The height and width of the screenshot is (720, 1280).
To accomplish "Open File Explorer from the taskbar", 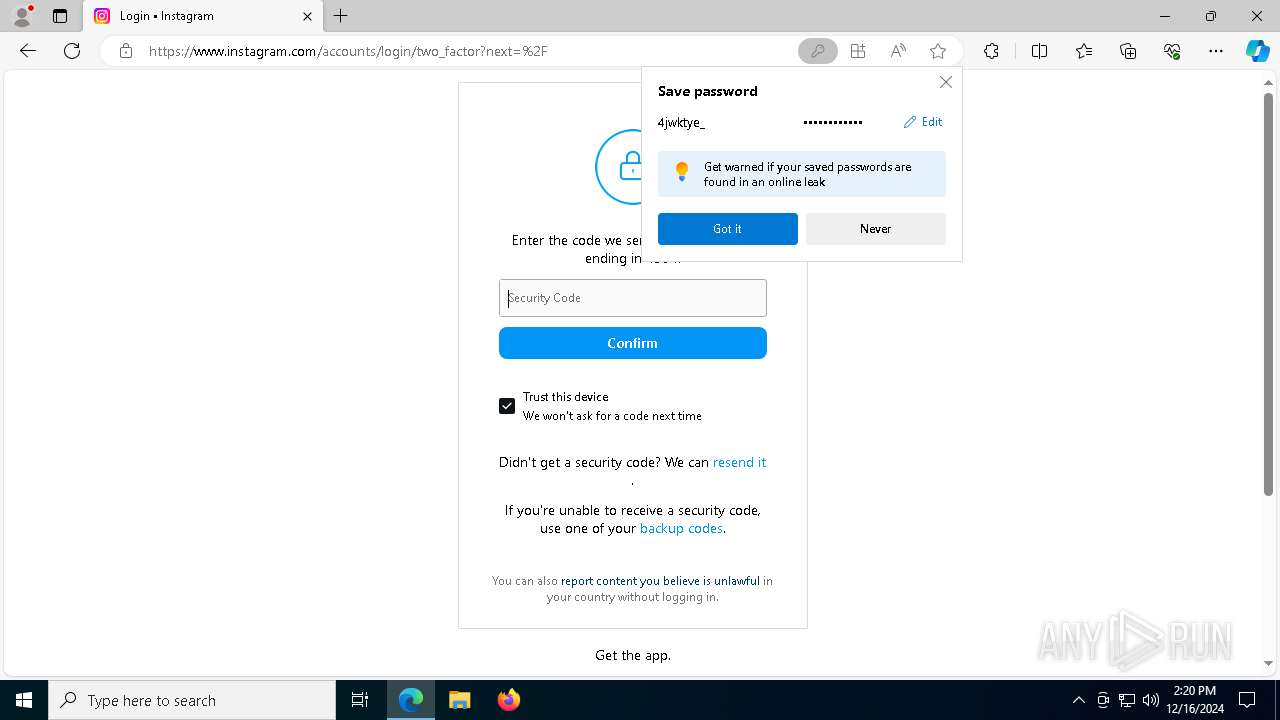I will click(460, 700).
